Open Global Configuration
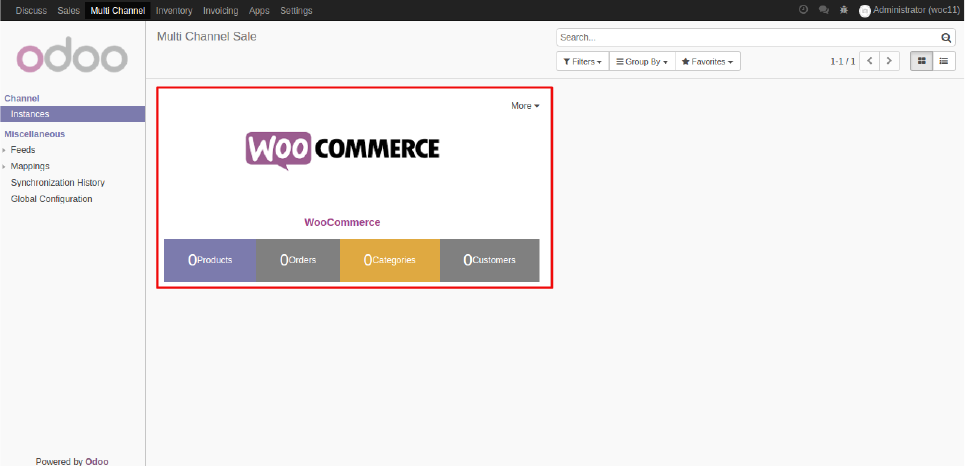 tap(52, 199)
